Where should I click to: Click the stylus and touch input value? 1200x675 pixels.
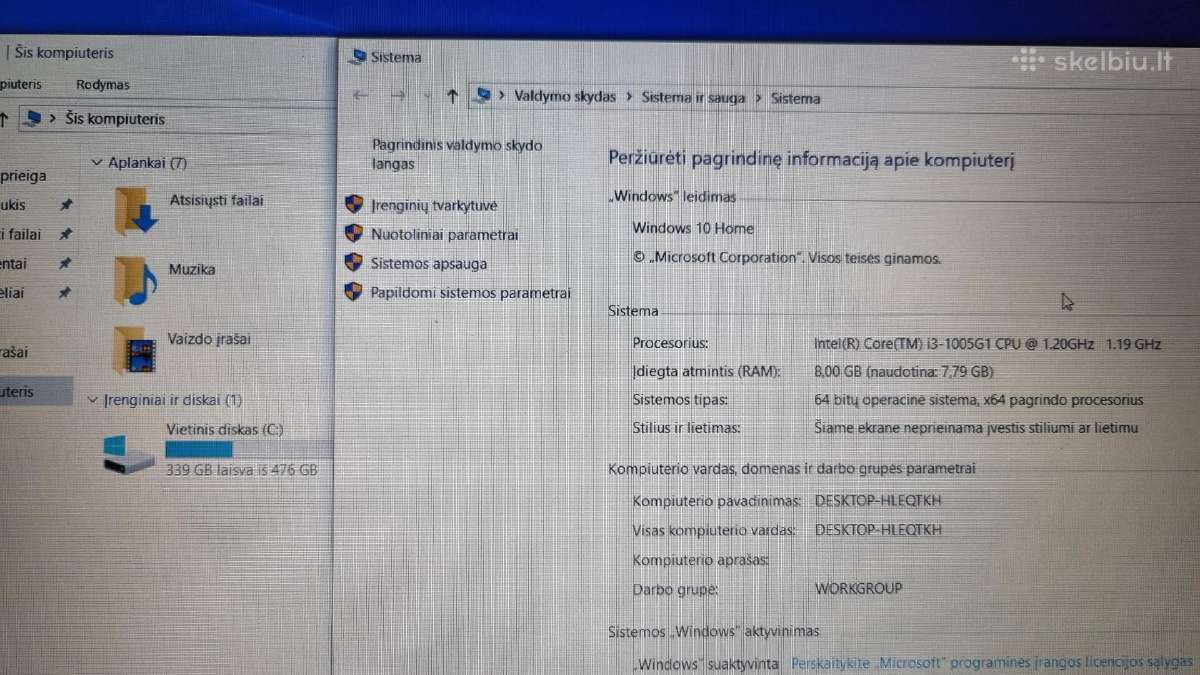tap(976, 428)
